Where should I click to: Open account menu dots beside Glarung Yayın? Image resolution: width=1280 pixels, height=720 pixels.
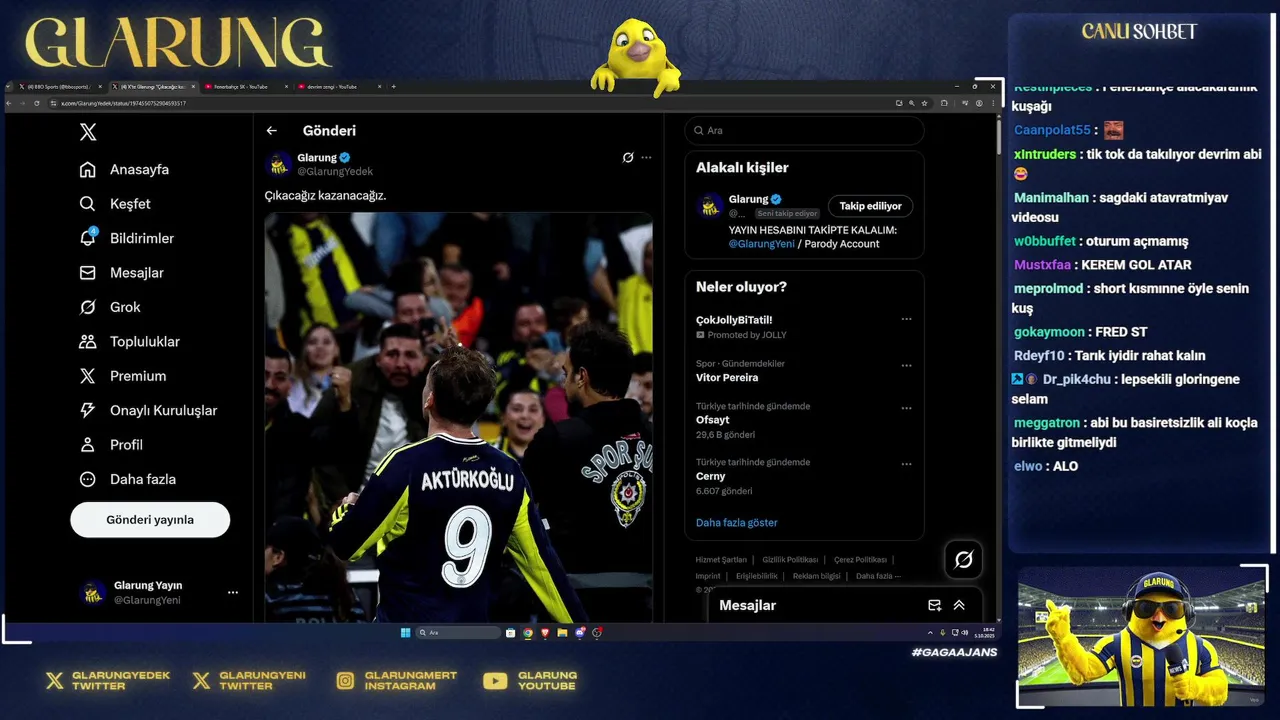(x=233, y=593)
